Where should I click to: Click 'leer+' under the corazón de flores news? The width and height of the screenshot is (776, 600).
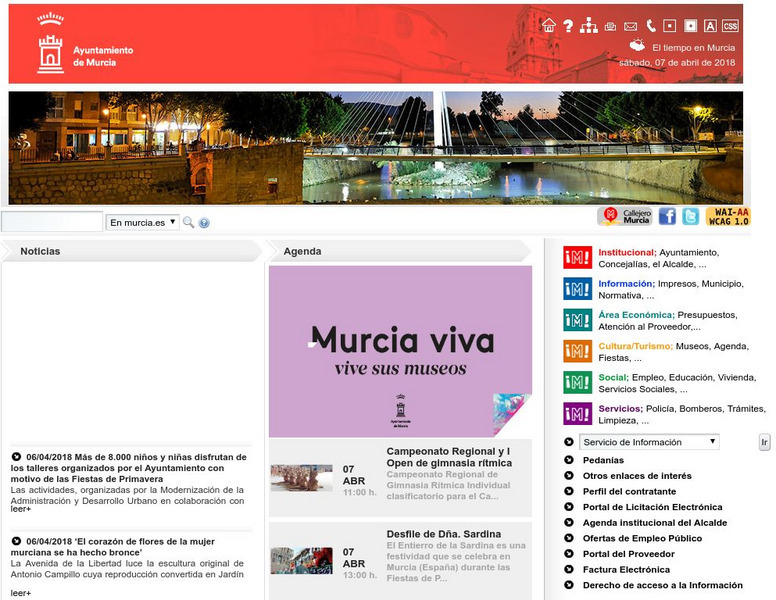pyautogui.click(x=20, y=593)
